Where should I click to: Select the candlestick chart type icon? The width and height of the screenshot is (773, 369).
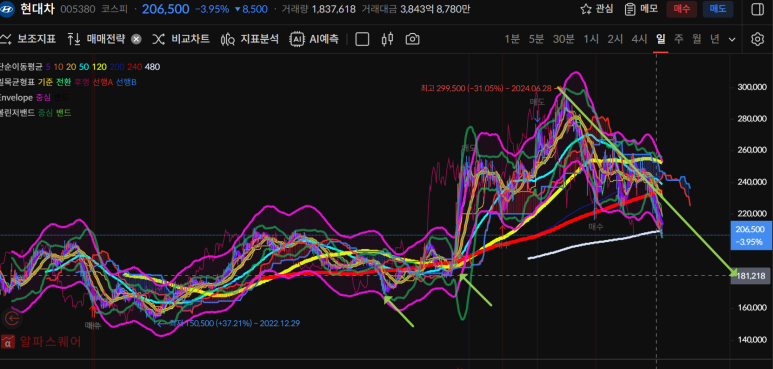[x=388, y=39]
